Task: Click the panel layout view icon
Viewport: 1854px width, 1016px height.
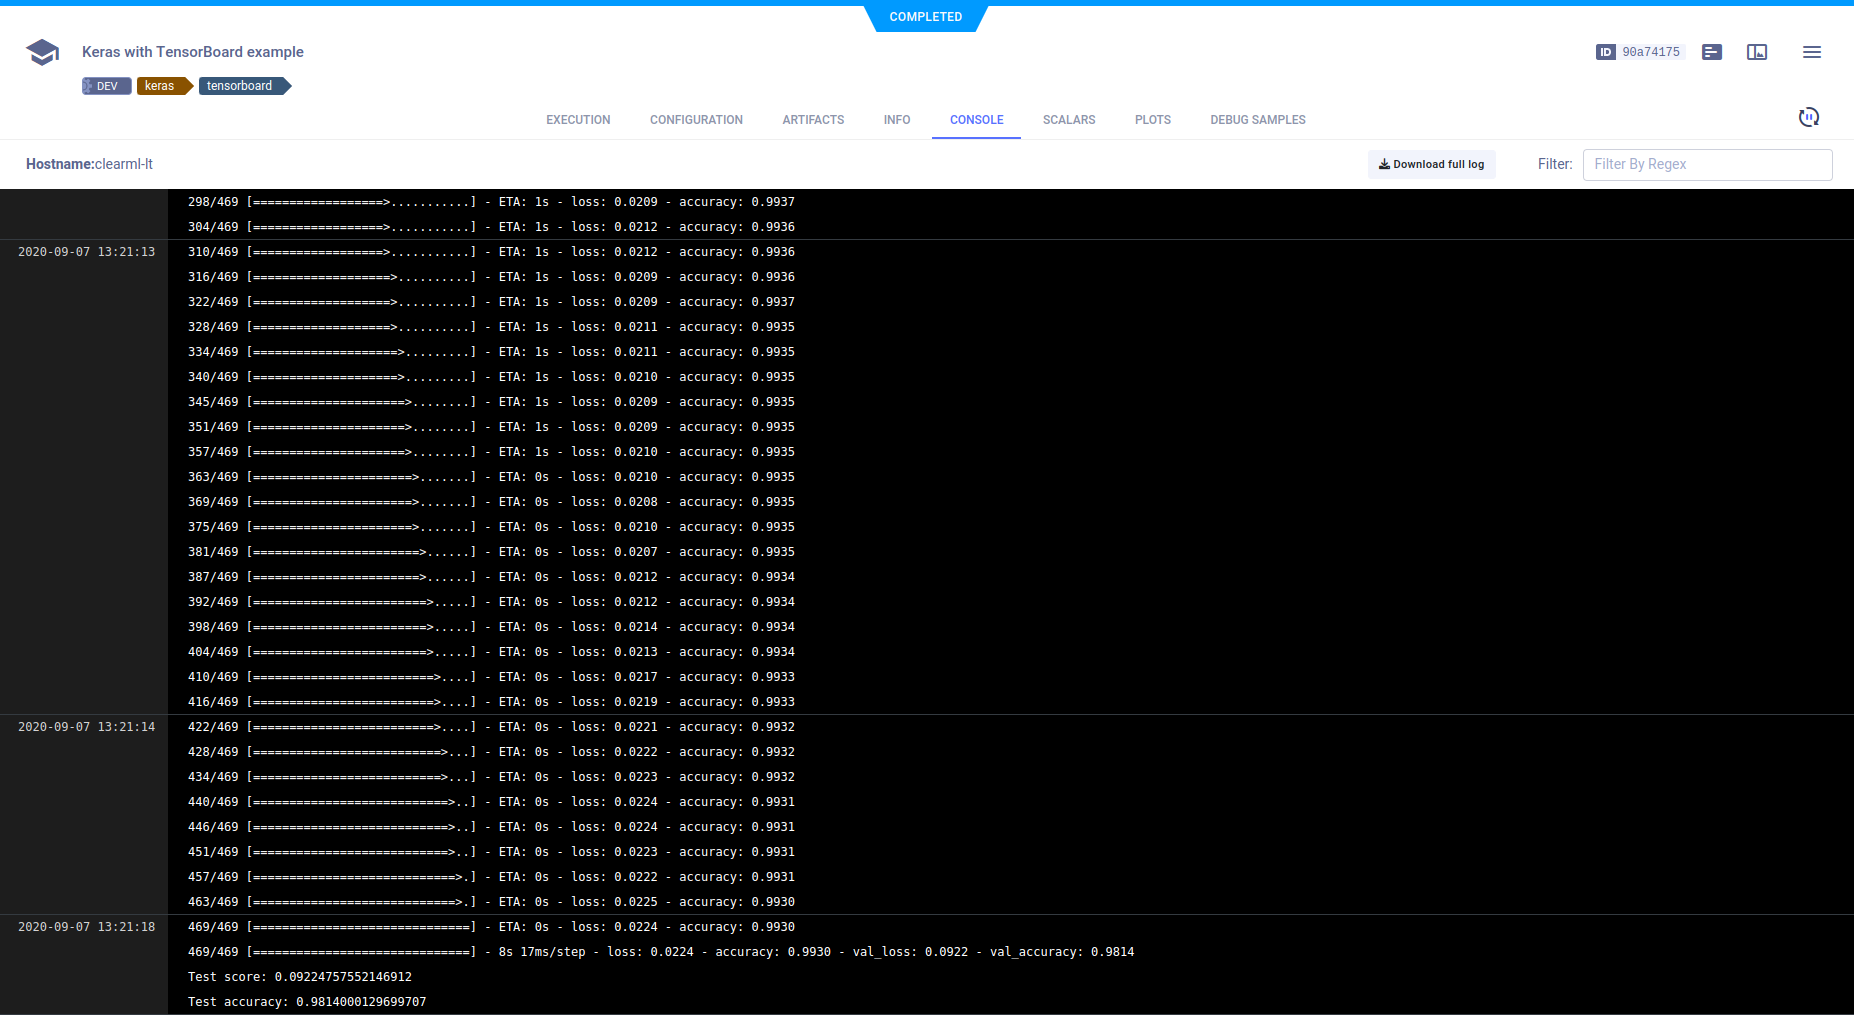Action: pyautogui.click(x=1756, y=52)
